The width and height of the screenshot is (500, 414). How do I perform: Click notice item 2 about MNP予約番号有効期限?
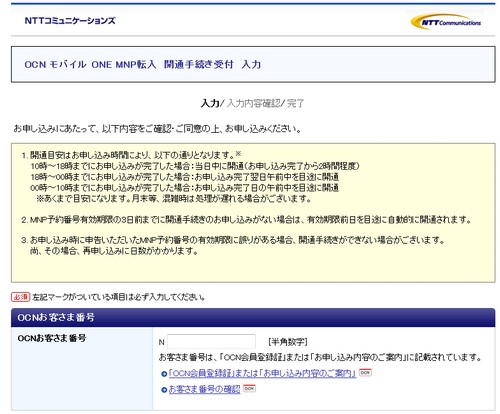246,220
